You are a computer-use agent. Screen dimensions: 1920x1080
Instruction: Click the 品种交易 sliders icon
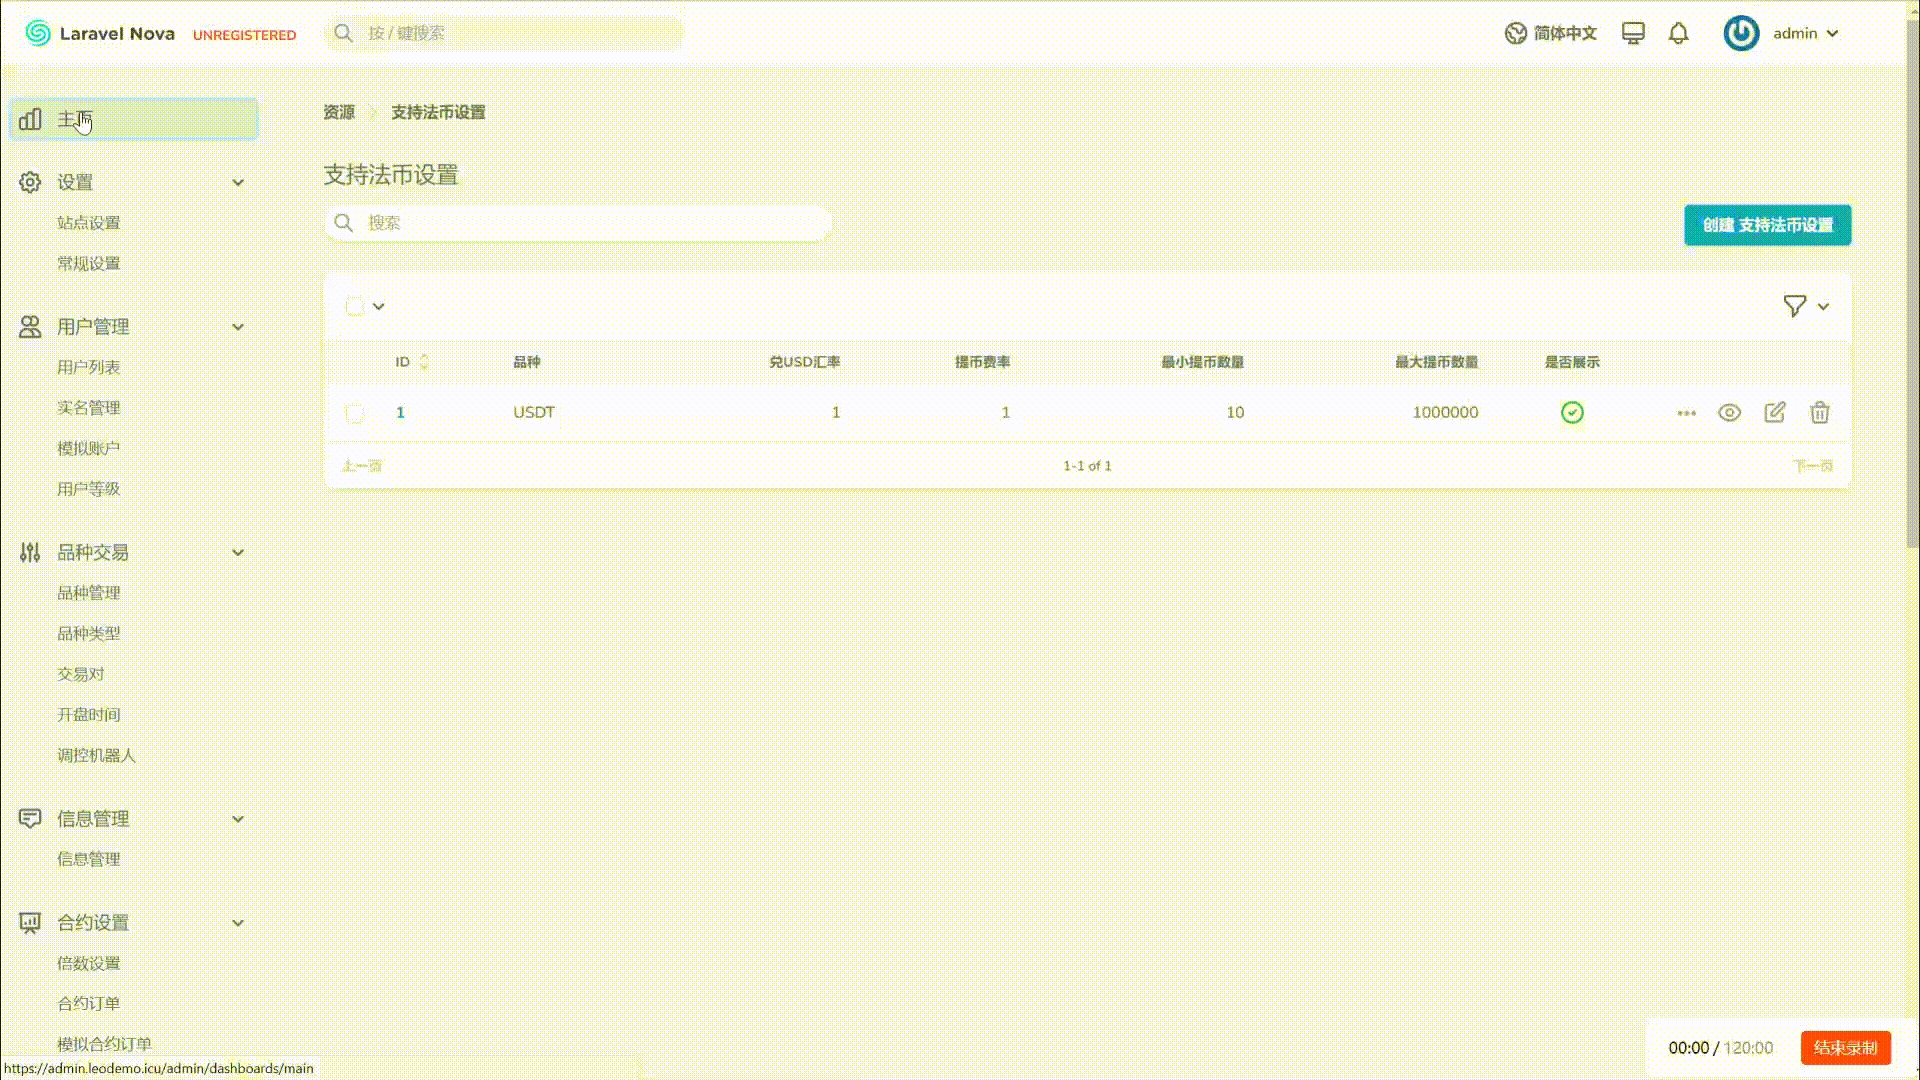click(30, 552)
